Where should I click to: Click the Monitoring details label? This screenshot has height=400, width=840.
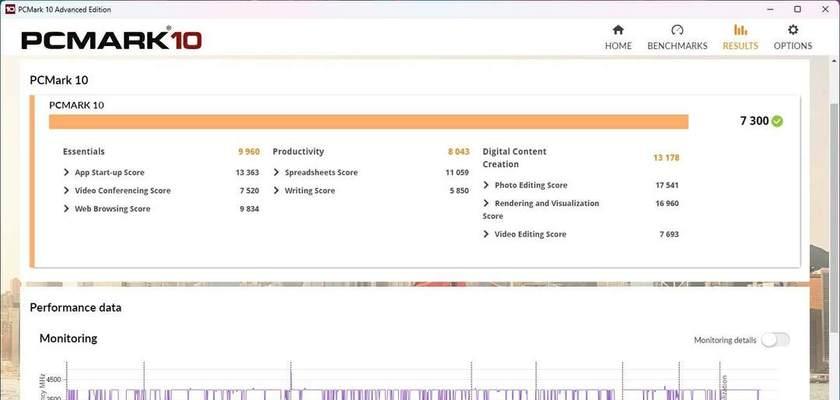tap(725, 340)
